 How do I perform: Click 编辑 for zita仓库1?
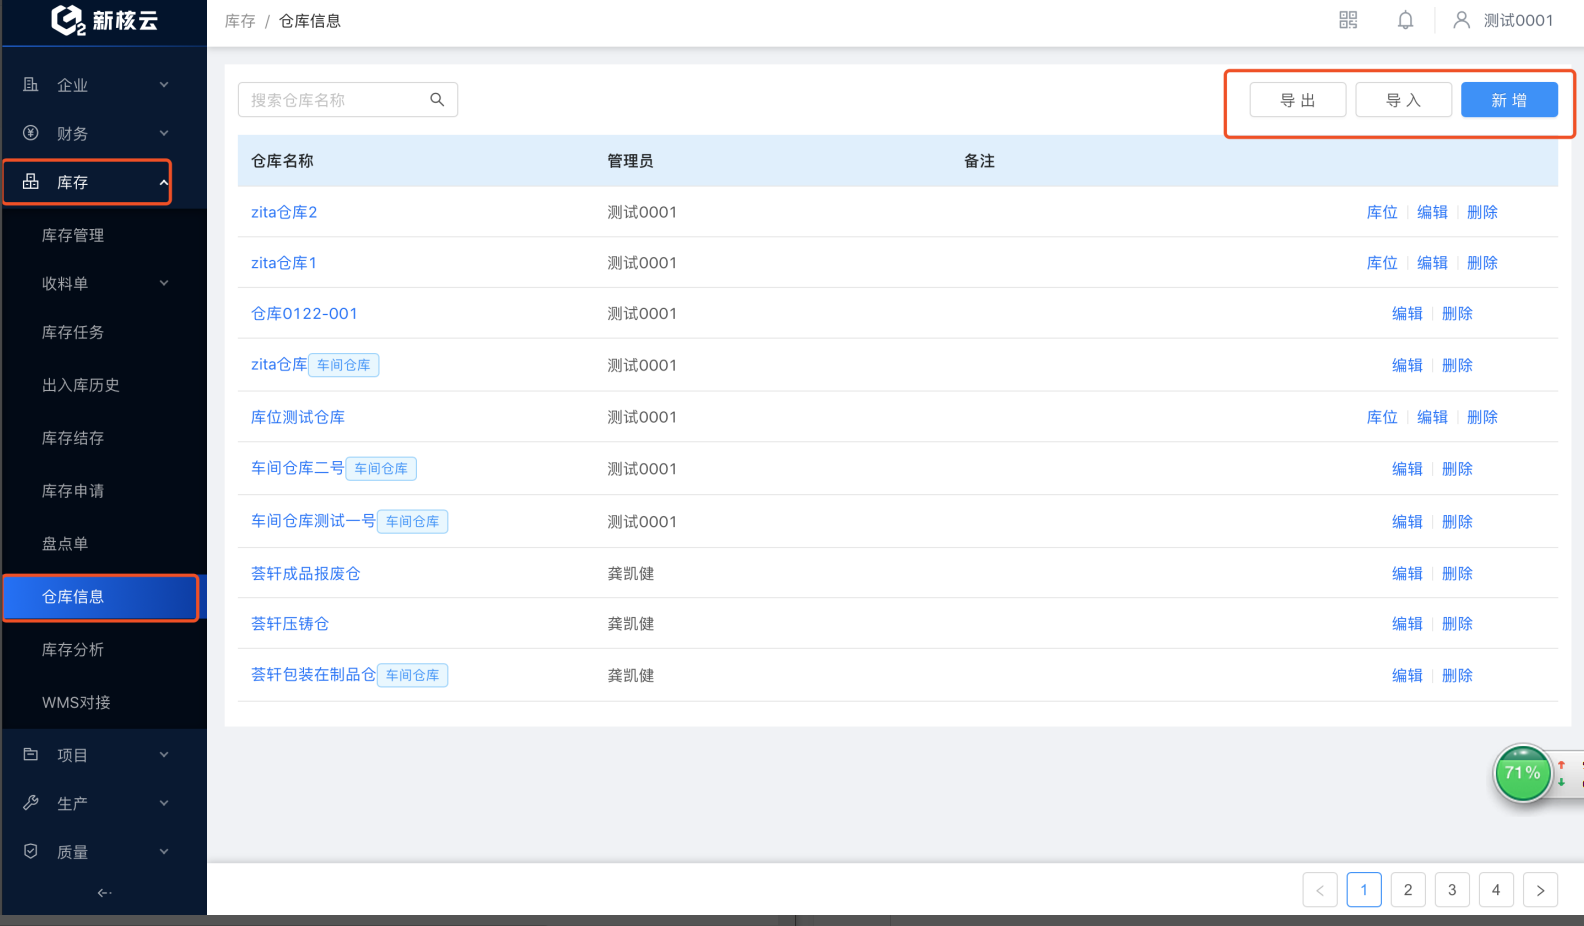[1432, 263]
